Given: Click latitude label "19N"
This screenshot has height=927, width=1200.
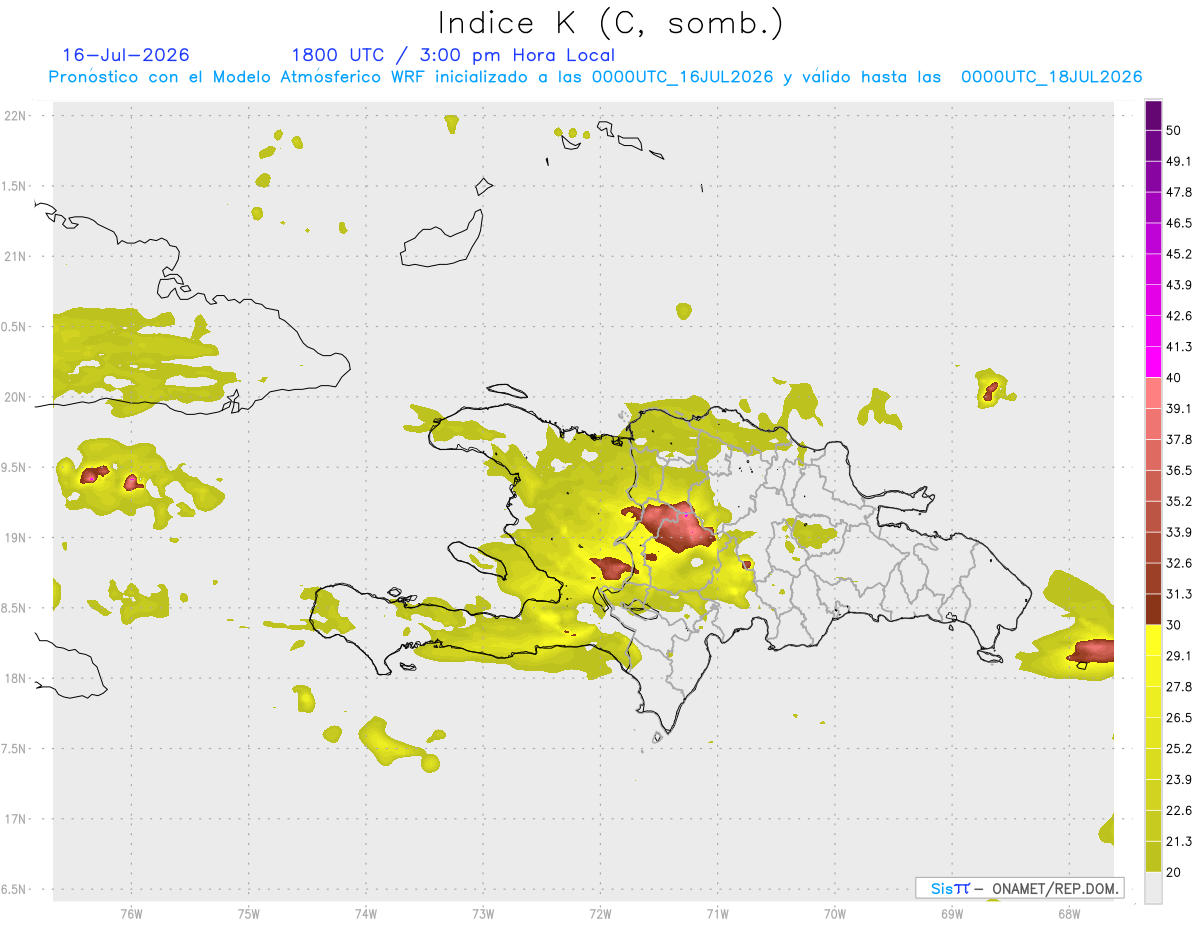Looking at the screenshot, I should (16, 537).
